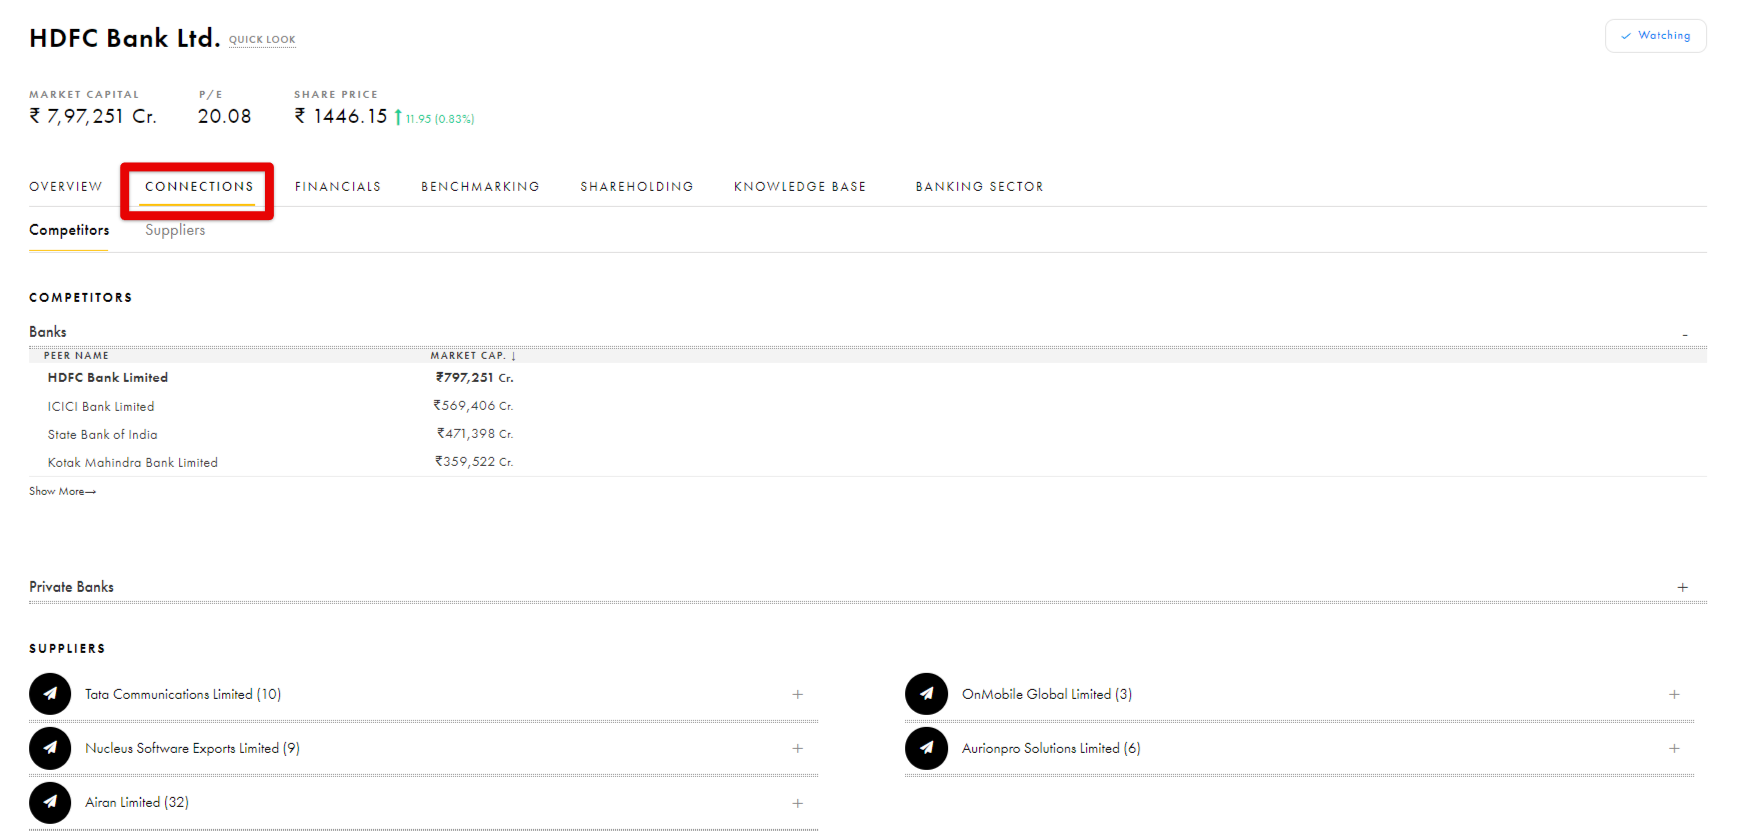Expand Nucleus Software Exports Limited row
1738x836 pixels.
coord(798,748)
